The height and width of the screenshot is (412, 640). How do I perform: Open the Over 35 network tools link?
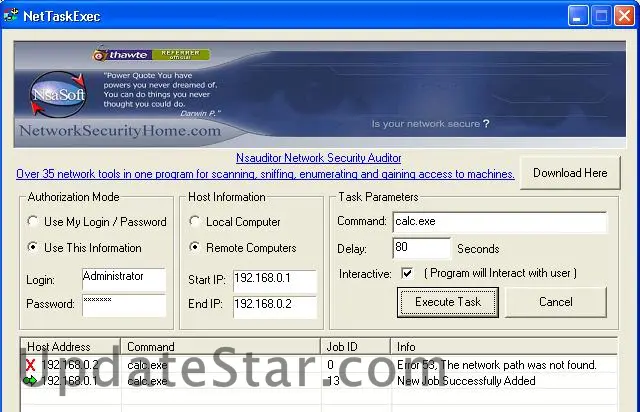[265, 174]
